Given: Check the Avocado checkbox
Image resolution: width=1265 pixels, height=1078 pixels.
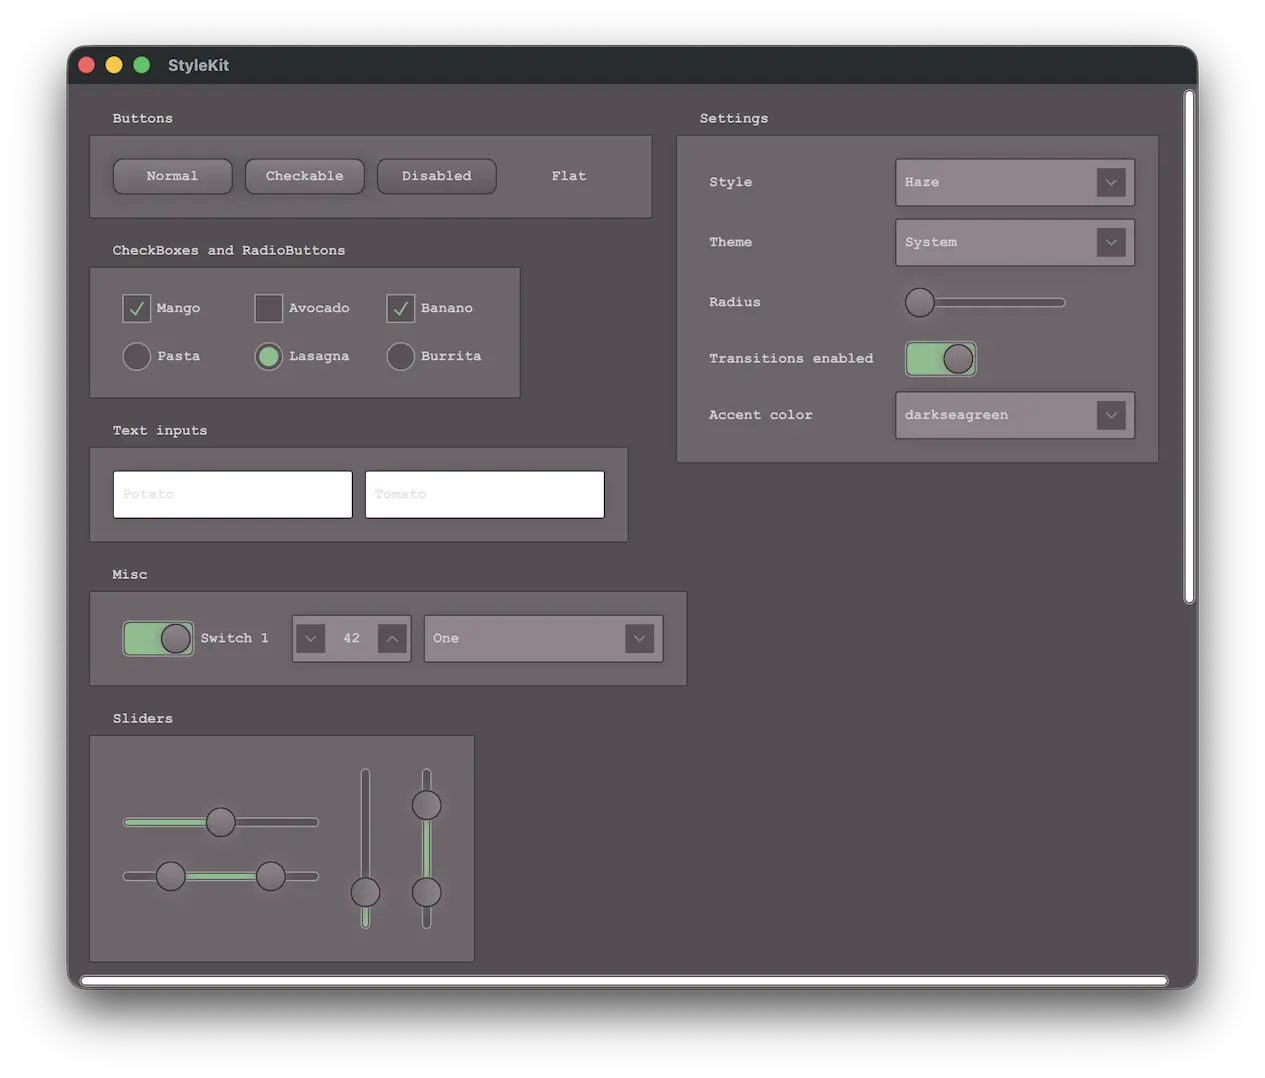Looking at the screenshot, I should [x=268, y=308].
